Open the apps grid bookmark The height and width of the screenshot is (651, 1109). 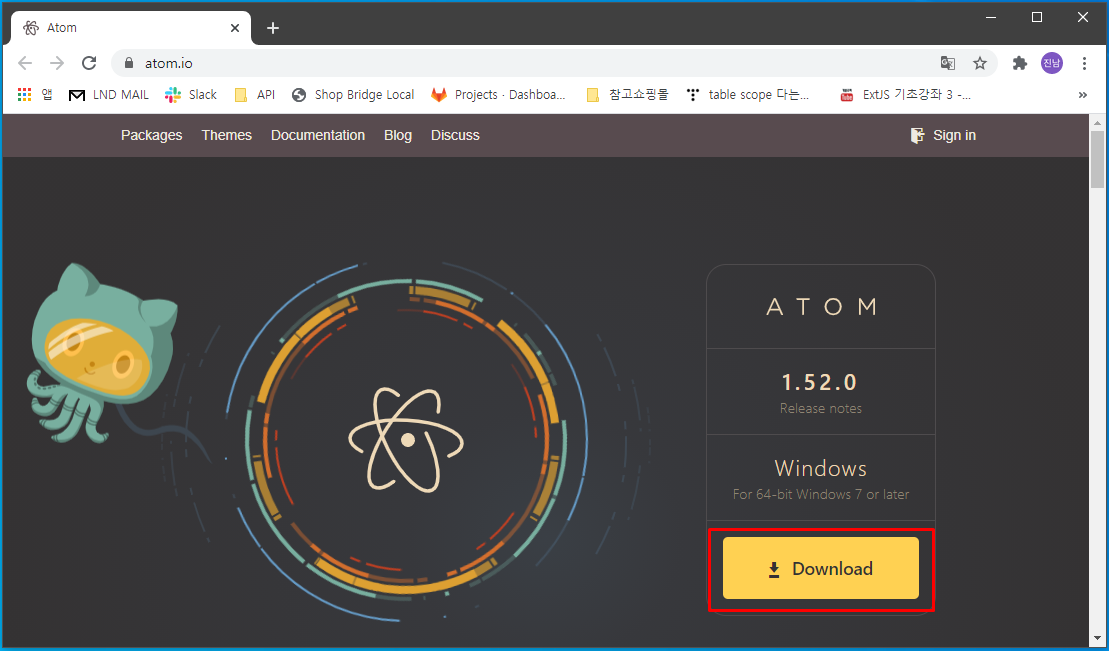tap(35, 94)
